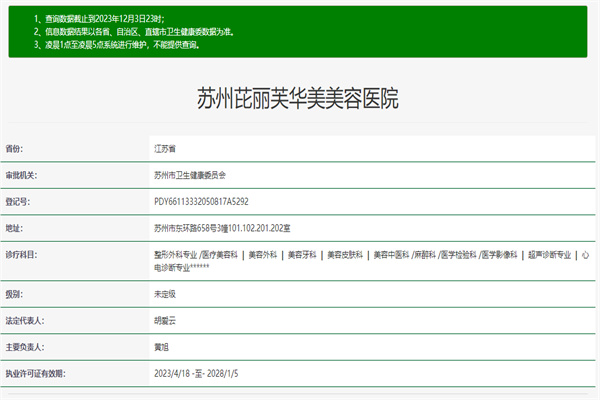Click 苏州市卫生健康委员会 value

pyautogui.click(x=190, y=175)
